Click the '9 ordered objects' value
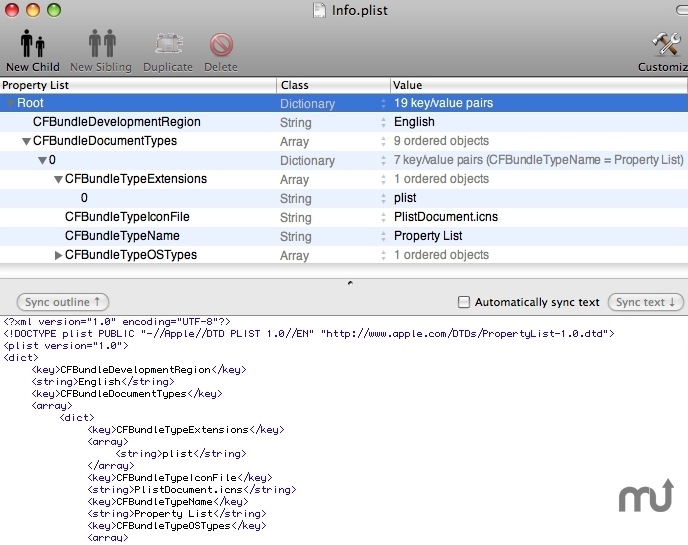 441,141
